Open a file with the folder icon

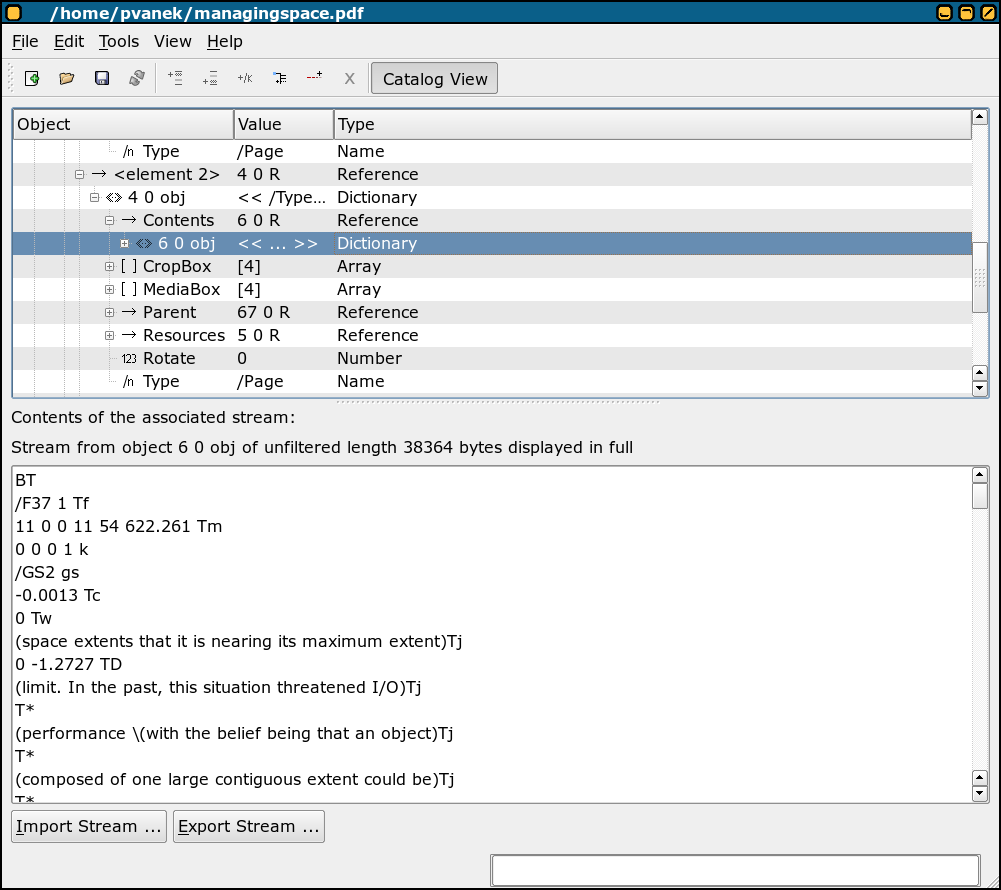click(x=66, y=78)
